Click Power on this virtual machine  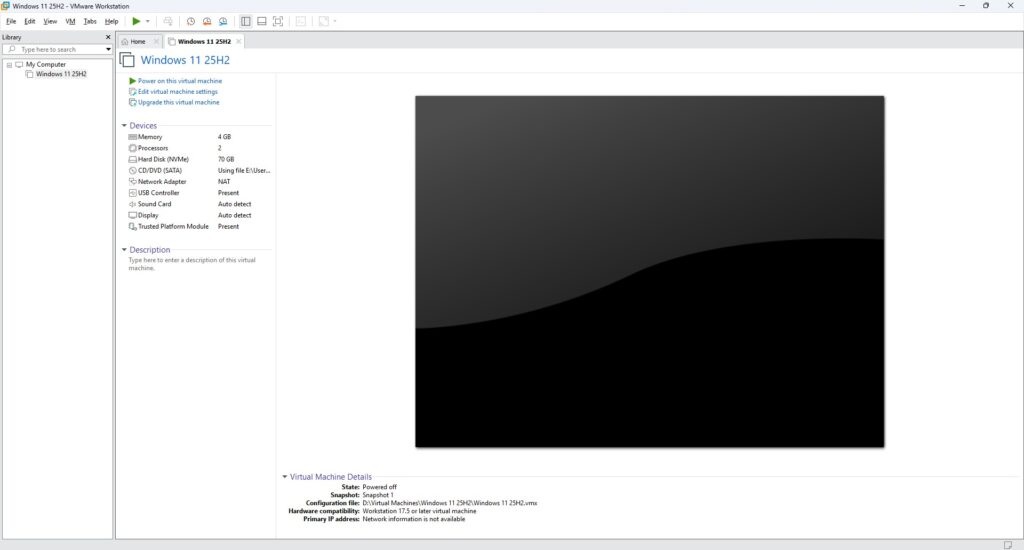coord(180,81)
